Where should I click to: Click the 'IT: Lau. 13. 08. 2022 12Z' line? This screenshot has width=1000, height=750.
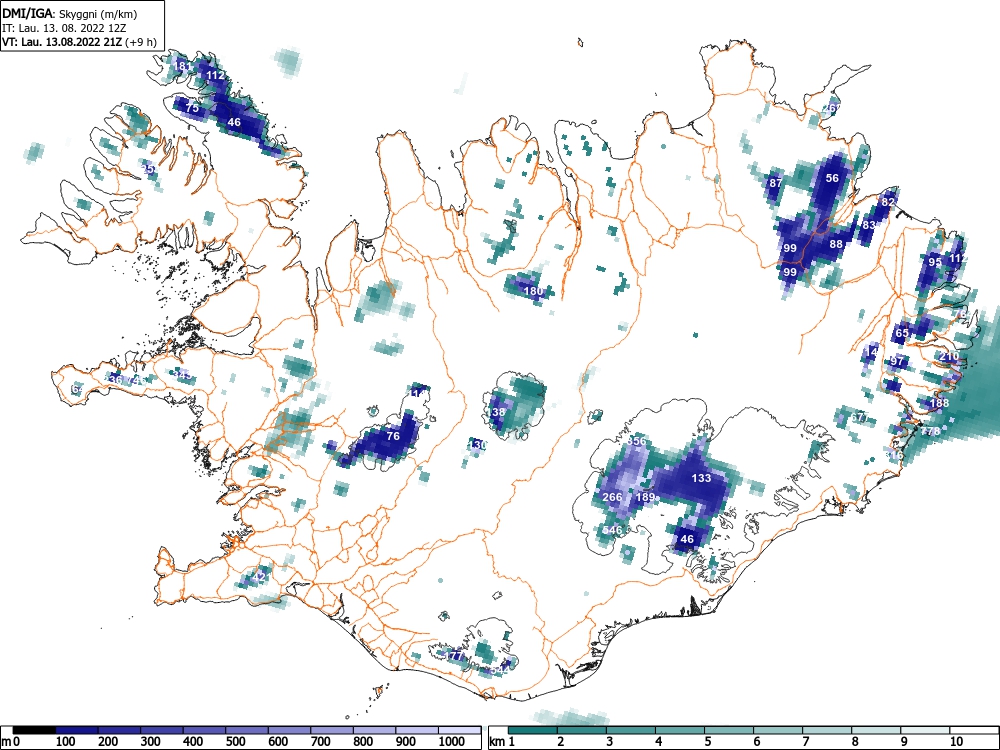[x=64, y=28]
